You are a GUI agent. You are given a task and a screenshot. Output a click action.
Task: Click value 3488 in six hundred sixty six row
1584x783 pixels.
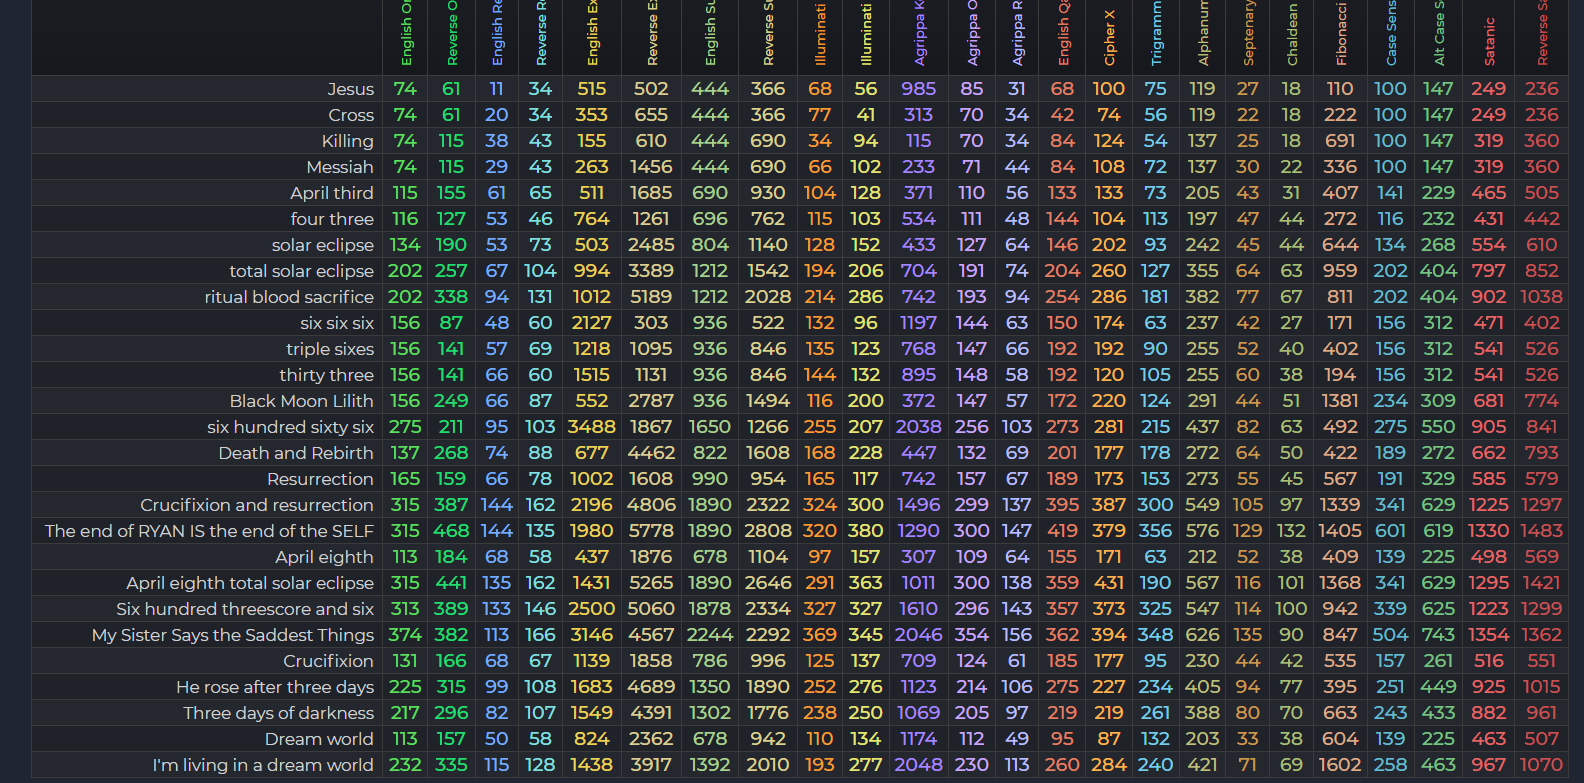coord(591,427)
